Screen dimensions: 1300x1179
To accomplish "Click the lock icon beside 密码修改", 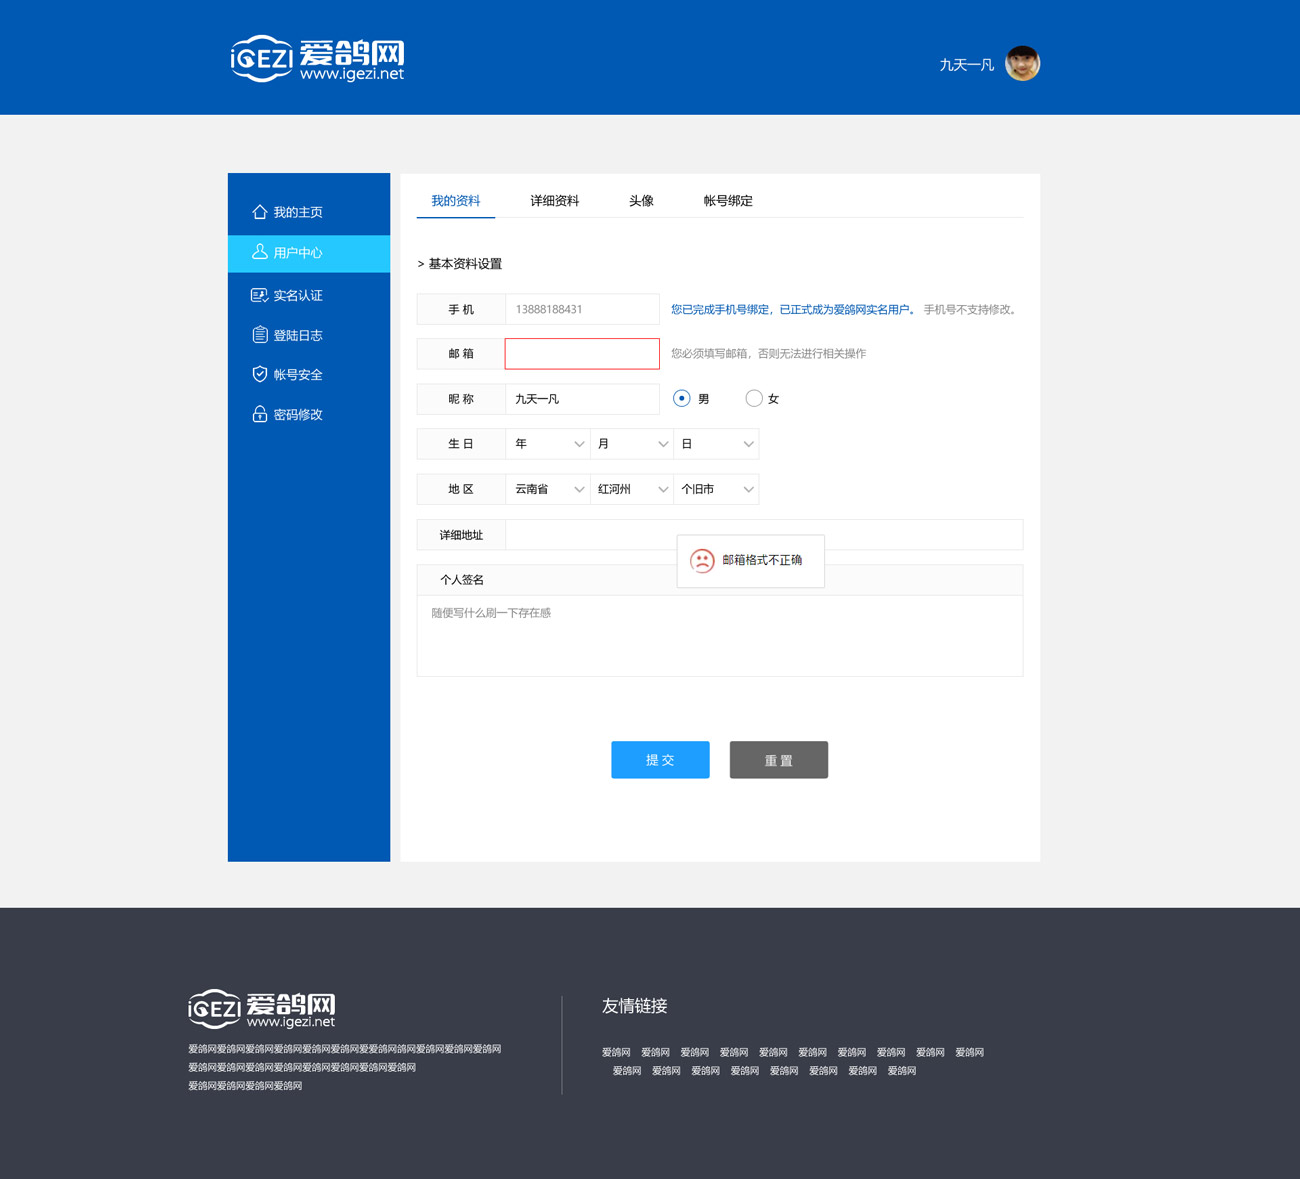I will [260, 414].
